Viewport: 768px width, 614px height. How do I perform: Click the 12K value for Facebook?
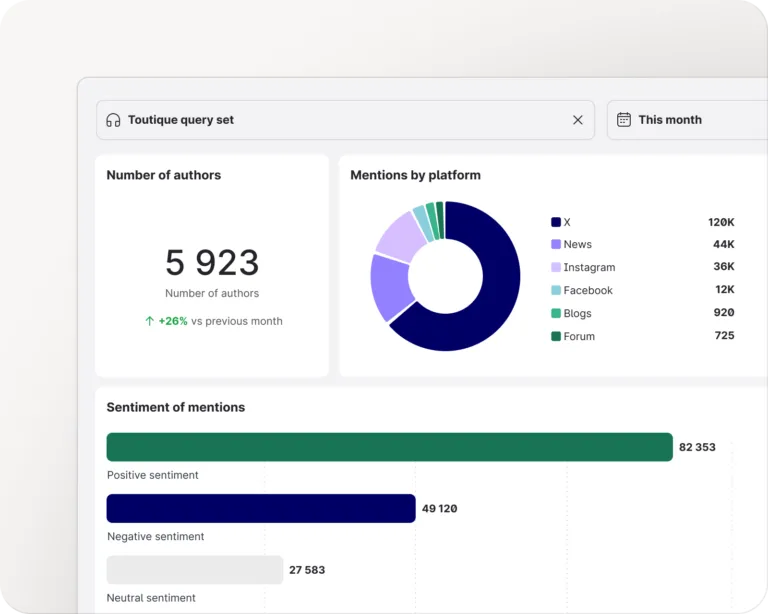tap(724, 289)
